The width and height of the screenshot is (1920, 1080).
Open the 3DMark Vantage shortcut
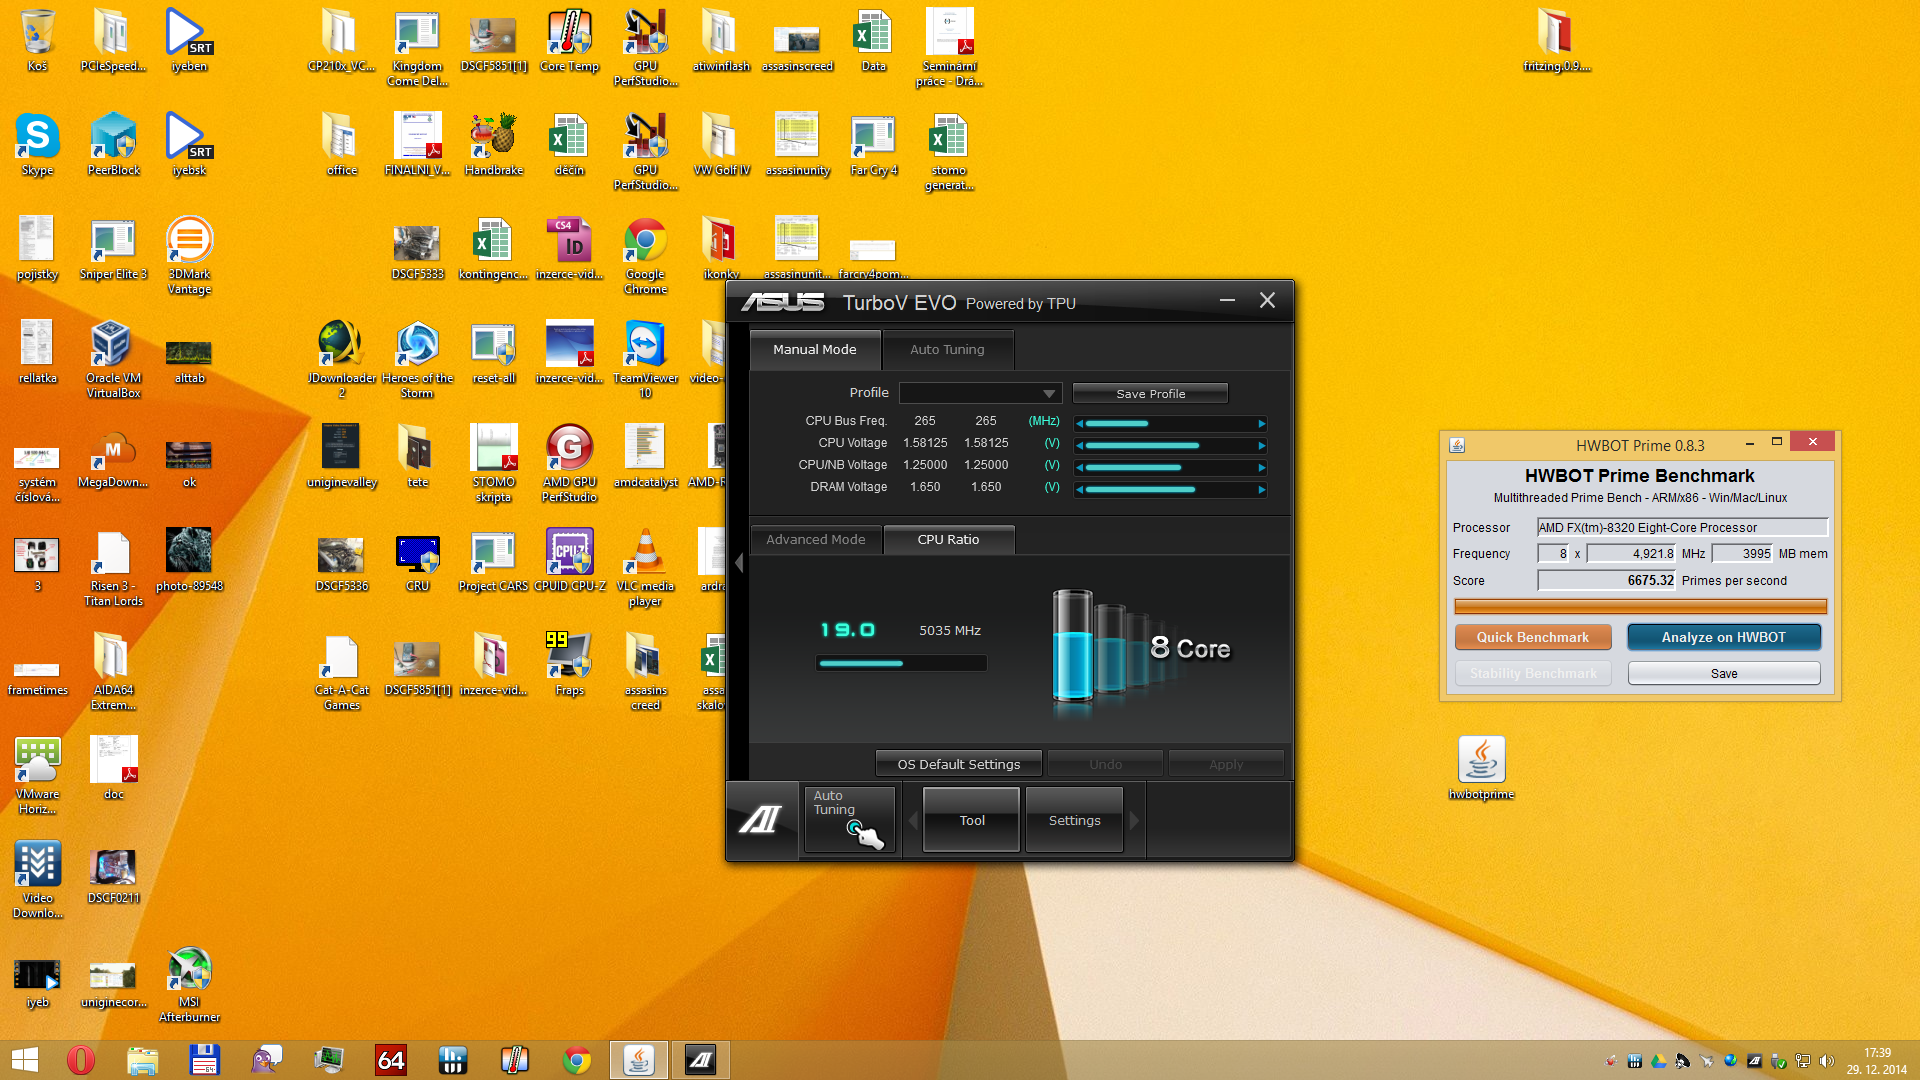click(189, 255)
